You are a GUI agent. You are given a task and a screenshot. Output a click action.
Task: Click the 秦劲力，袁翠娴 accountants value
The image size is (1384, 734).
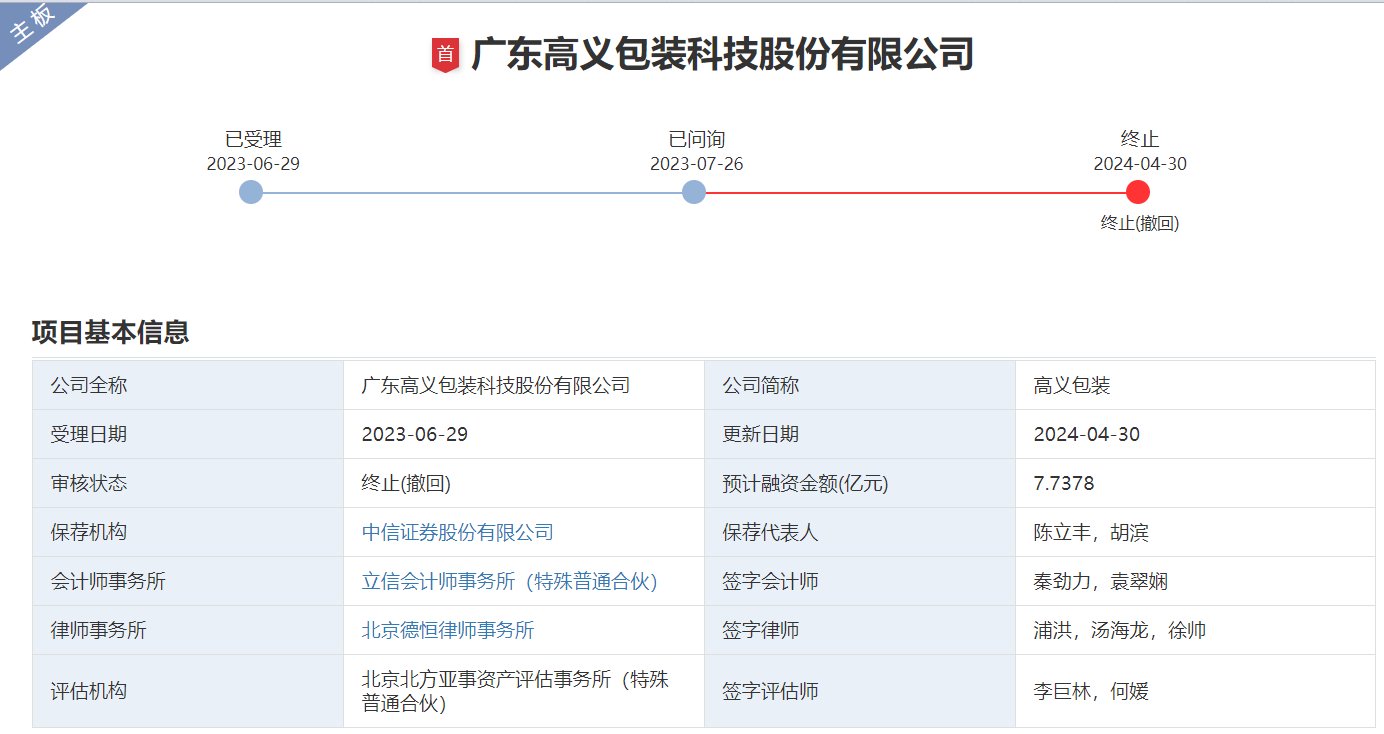[x=1101, y=582]
